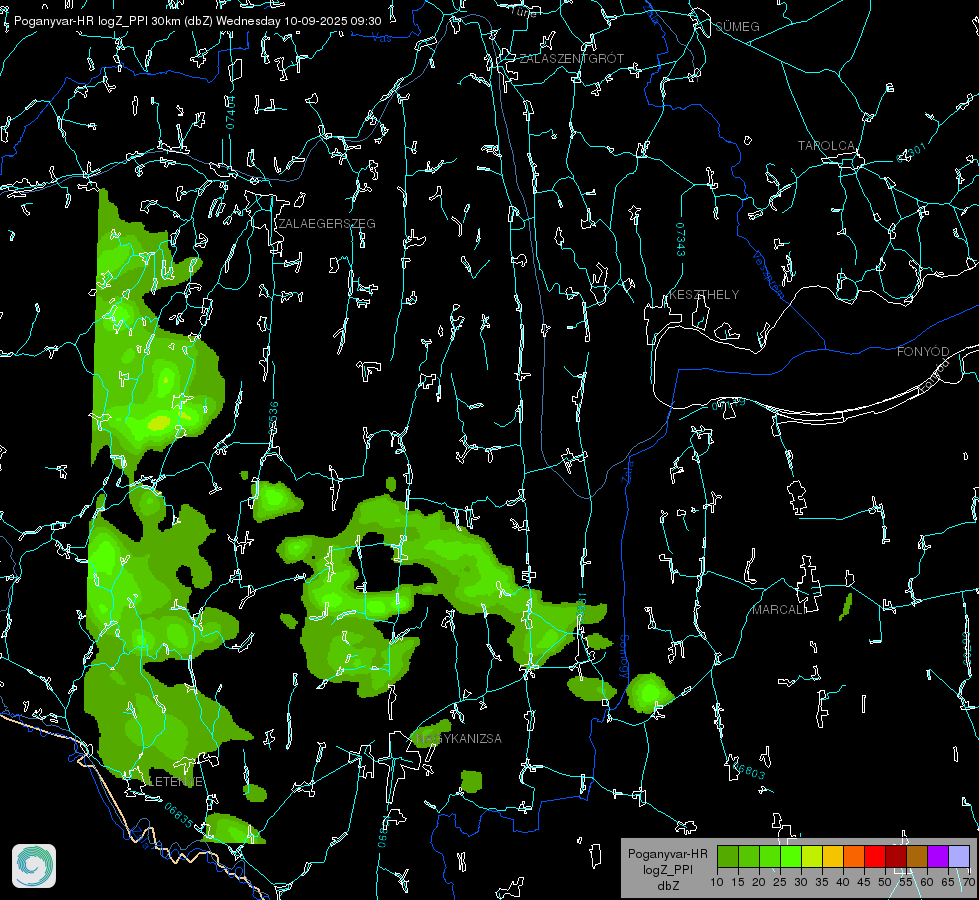Click the KESZTHELY city label

click(704, 295)
